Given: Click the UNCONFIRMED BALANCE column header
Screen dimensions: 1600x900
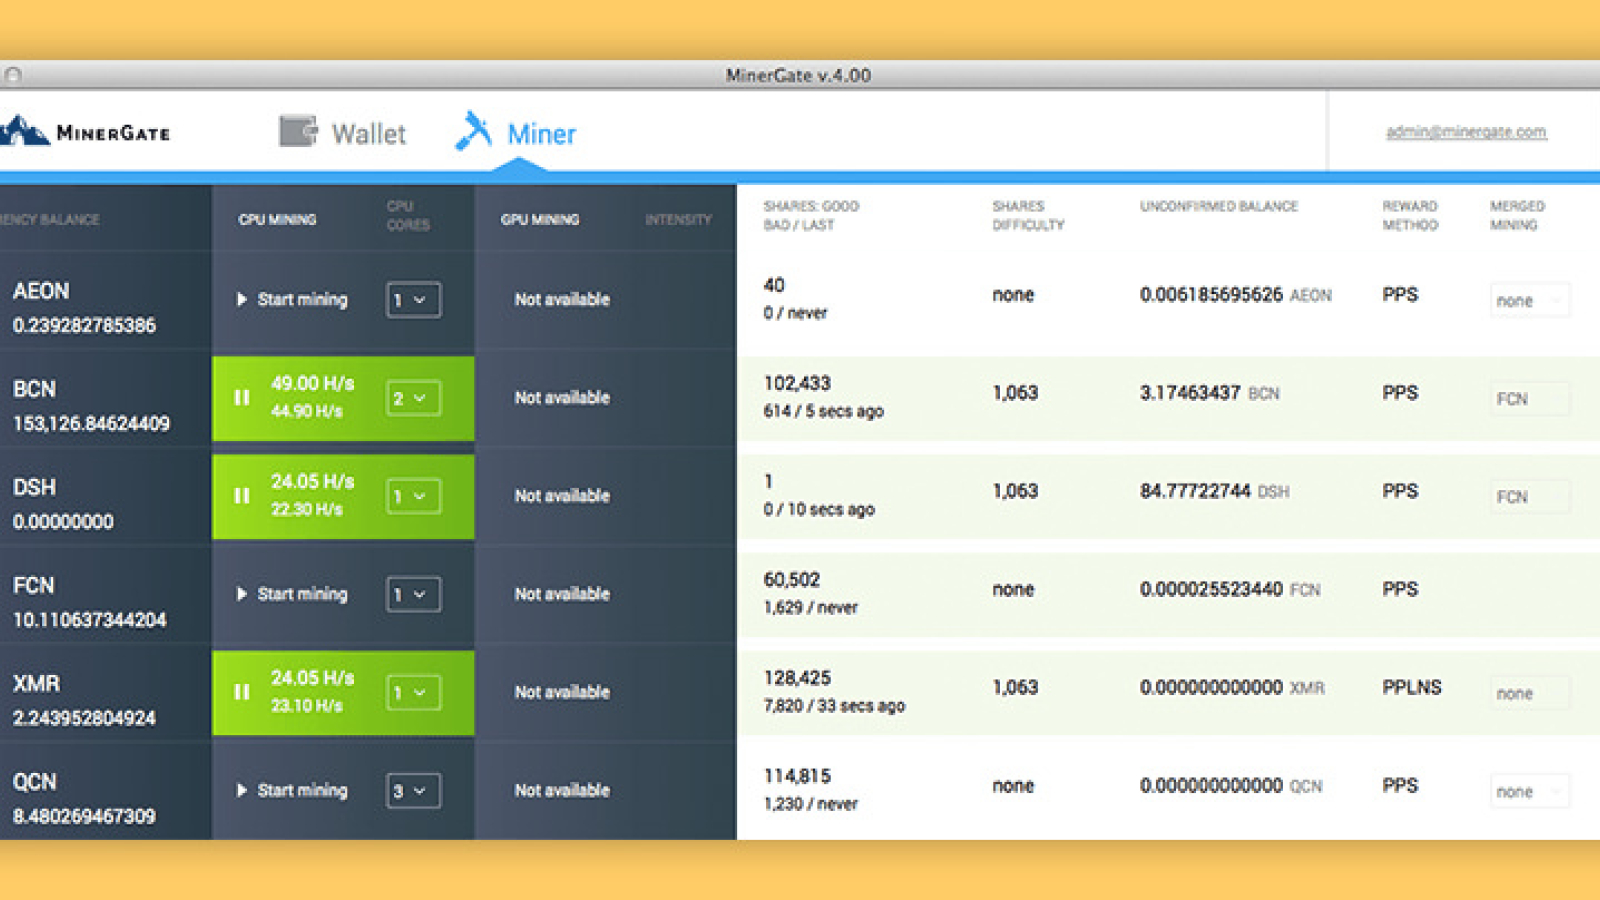Looking at the screenshot, I should pos(1219,206).
